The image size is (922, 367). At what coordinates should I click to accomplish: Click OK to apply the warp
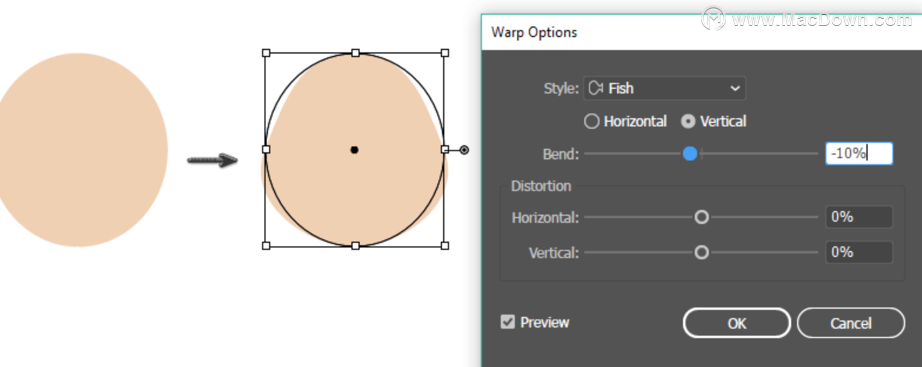(737, 323)
